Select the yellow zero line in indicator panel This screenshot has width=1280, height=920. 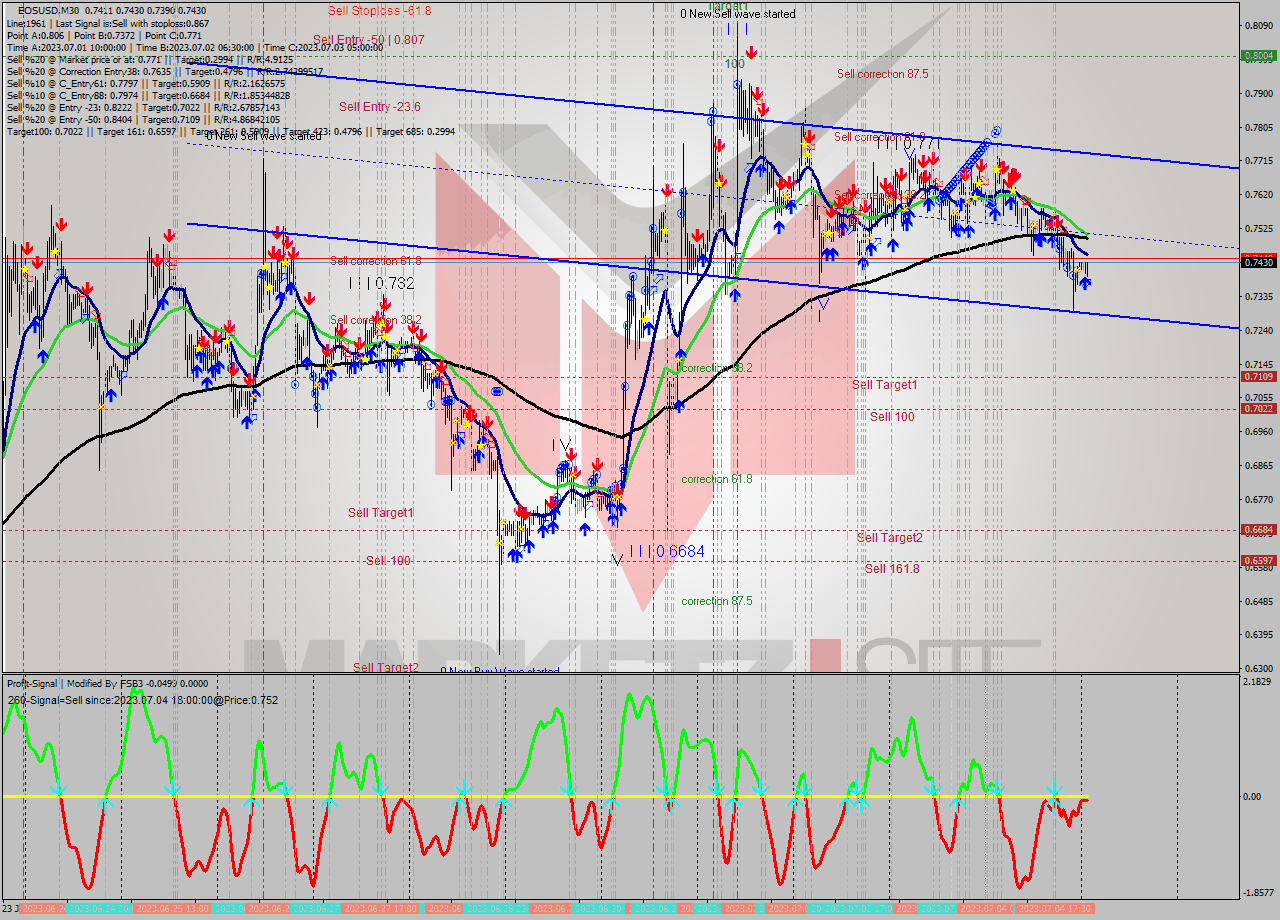(x=545, y=797)
